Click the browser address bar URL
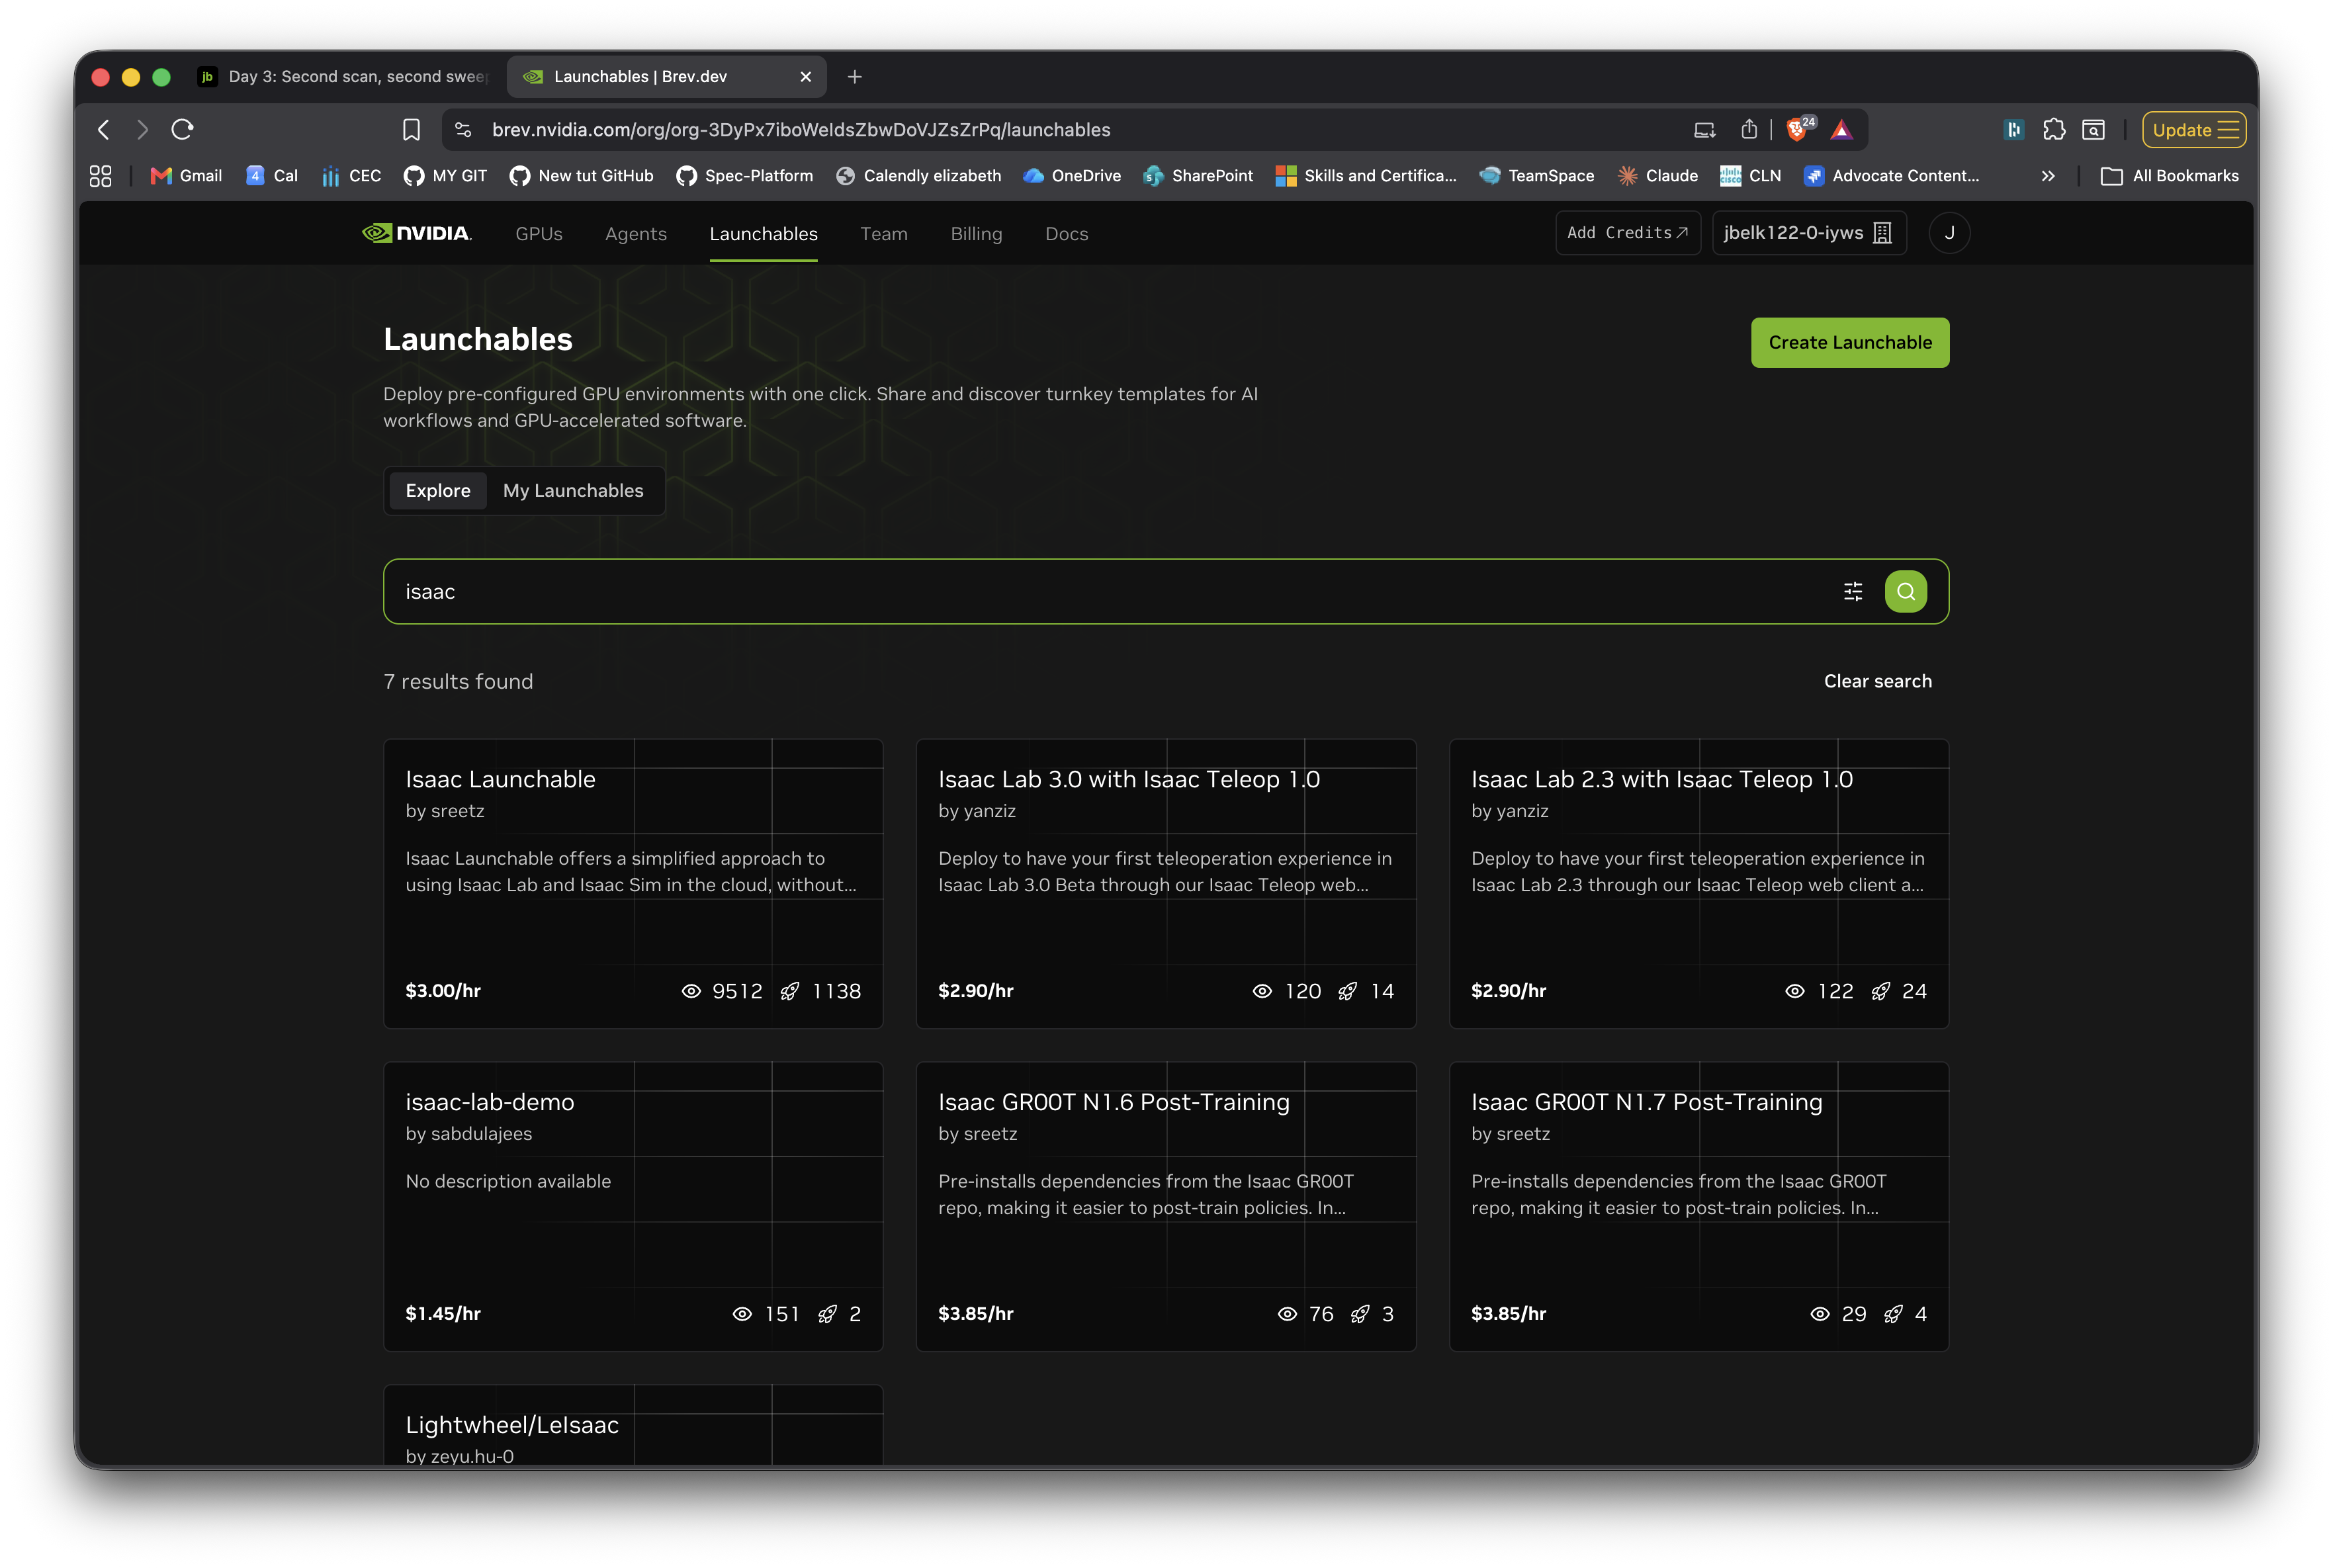Viewport: 2333px width, 1568px height. click(x=801, y=130)
